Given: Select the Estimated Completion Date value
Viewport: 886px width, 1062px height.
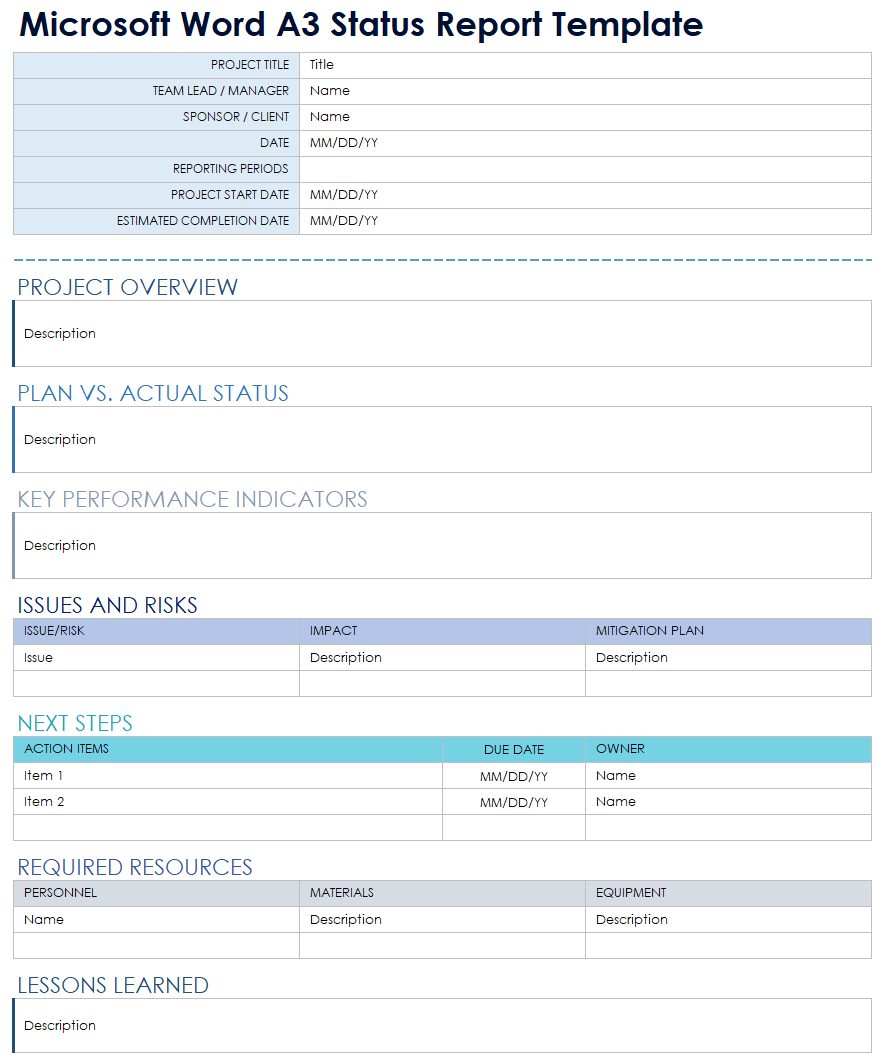Looking at the screenshot, I should point(584,221).
